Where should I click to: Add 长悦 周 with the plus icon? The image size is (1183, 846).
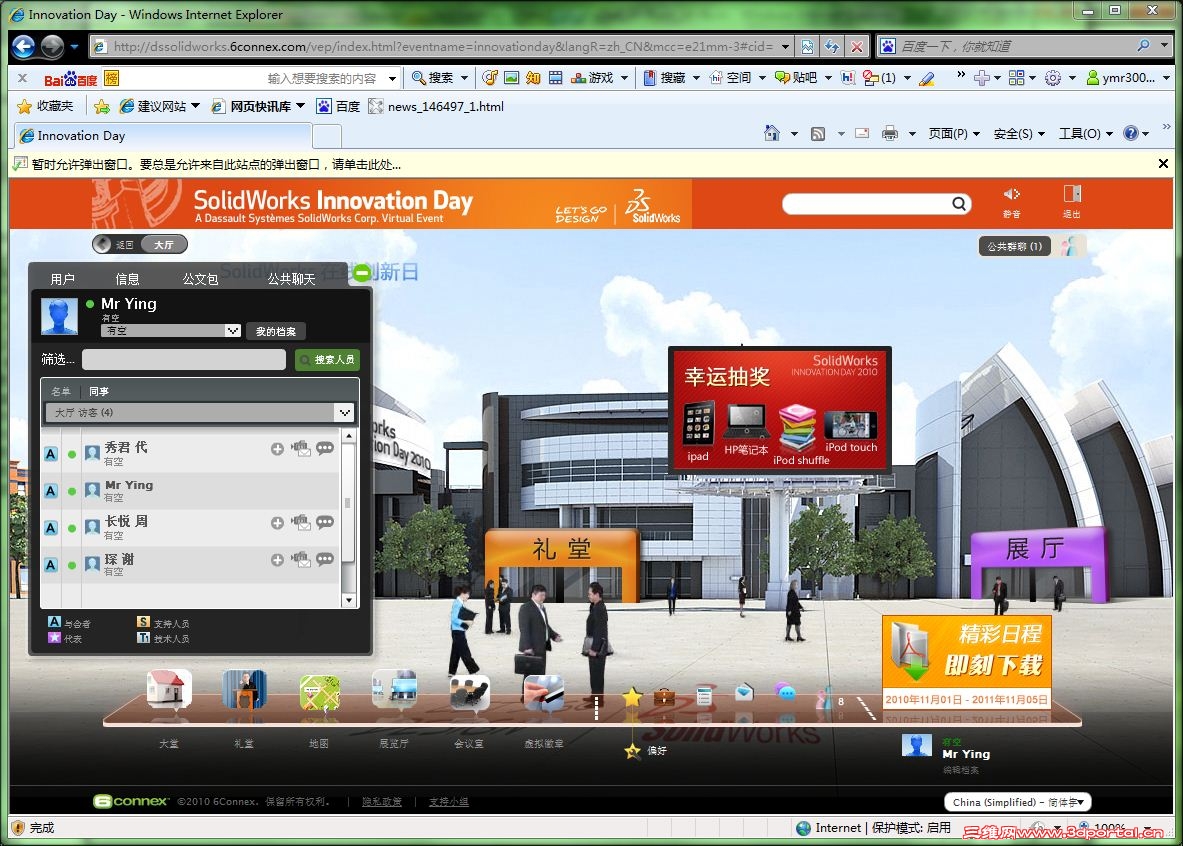coord(278,522)
